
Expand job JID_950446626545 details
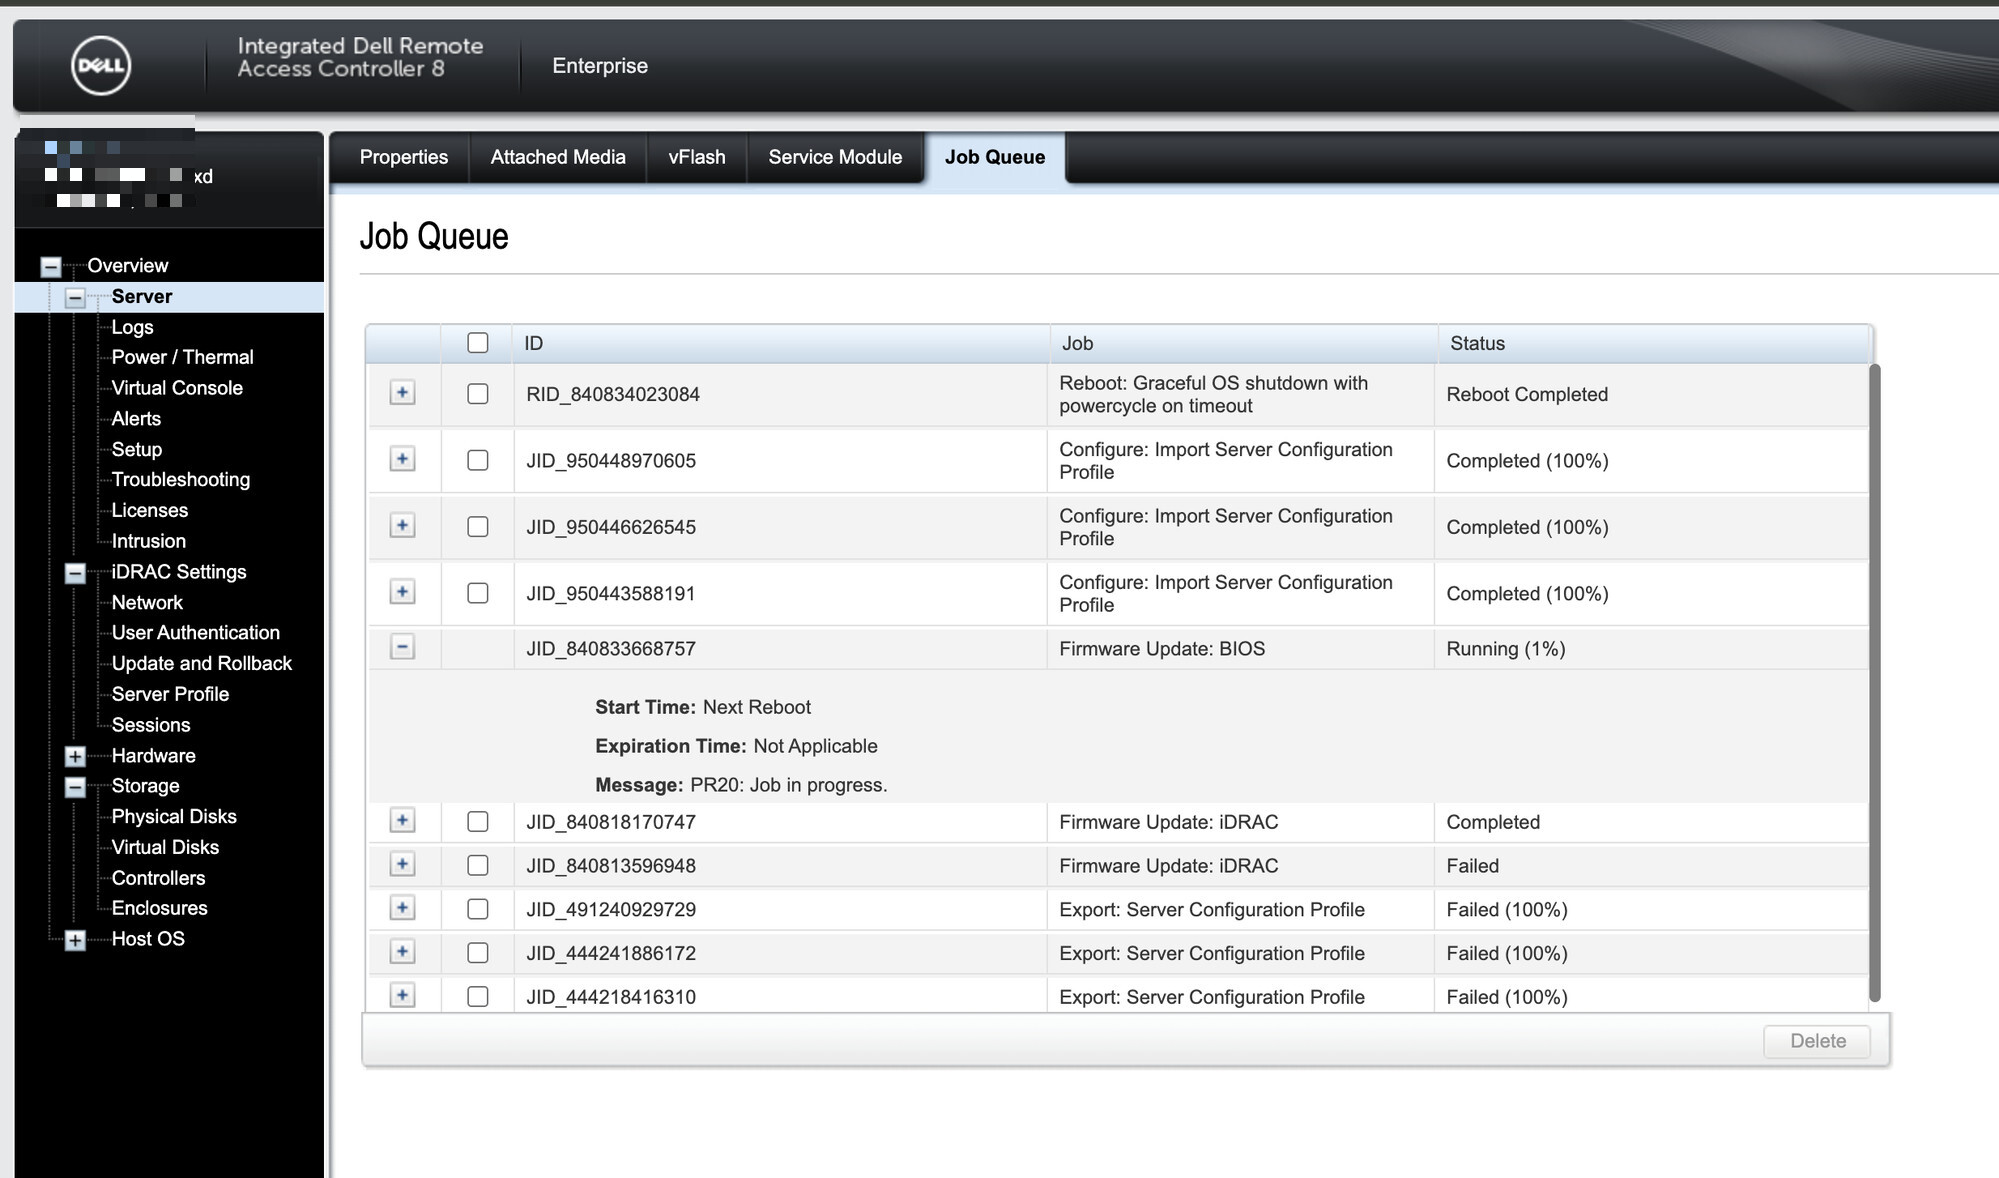coord(402,525)
